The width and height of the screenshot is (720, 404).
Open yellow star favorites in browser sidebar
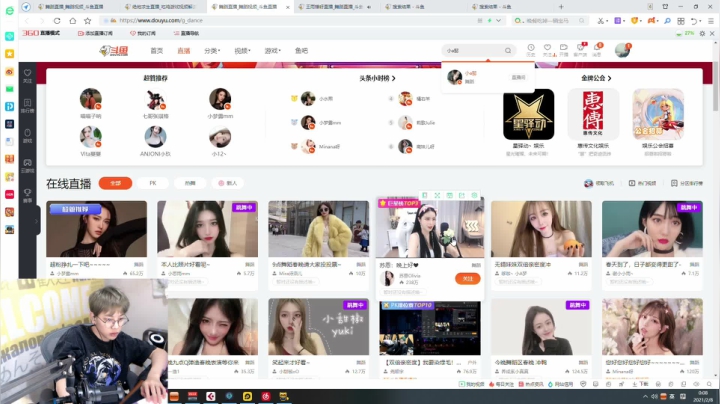pyautogui.click(x=9, y=54)
